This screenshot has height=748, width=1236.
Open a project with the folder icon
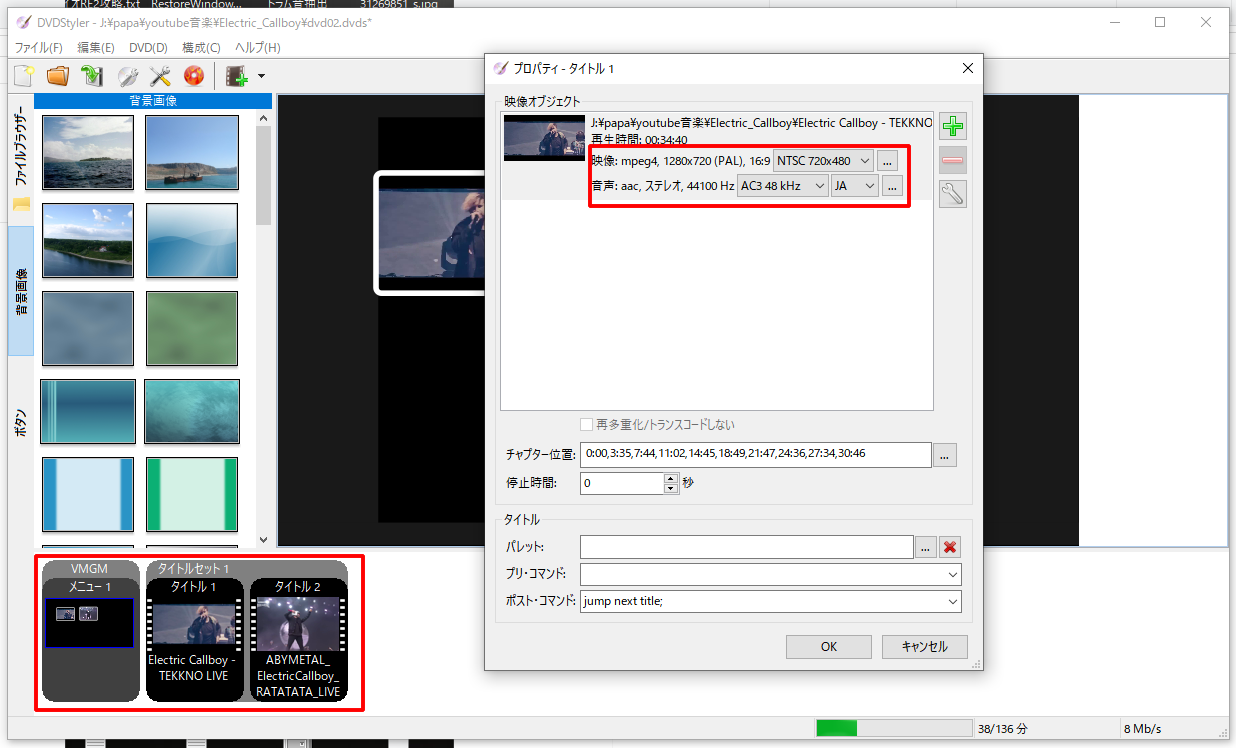pyautogui.click(x=58, y=75)
